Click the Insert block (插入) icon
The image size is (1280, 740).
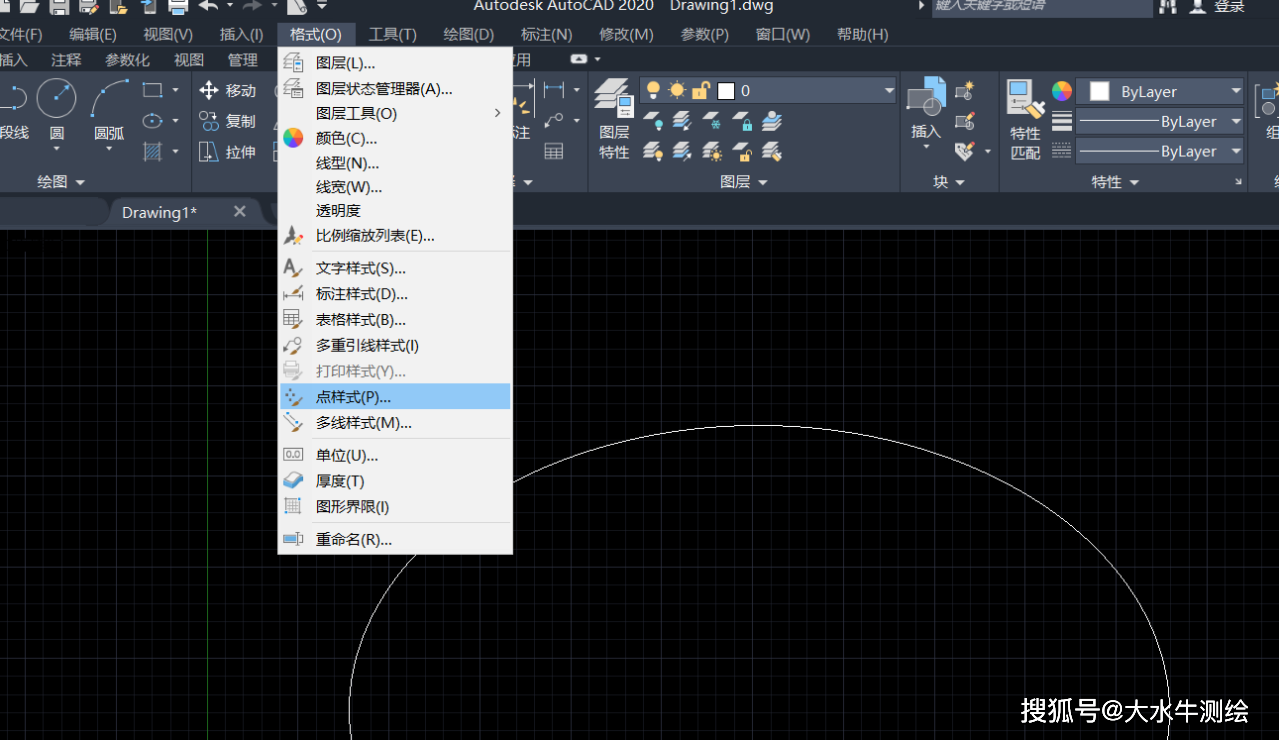click(x=926, y=106)
